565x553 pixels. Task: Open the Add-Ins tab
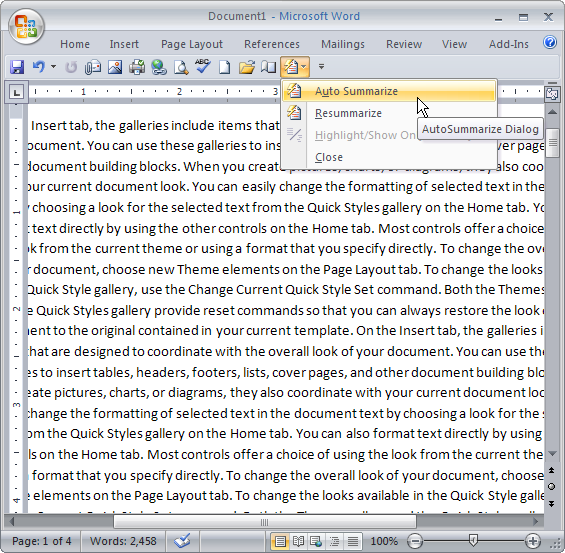tap(508, 44)
